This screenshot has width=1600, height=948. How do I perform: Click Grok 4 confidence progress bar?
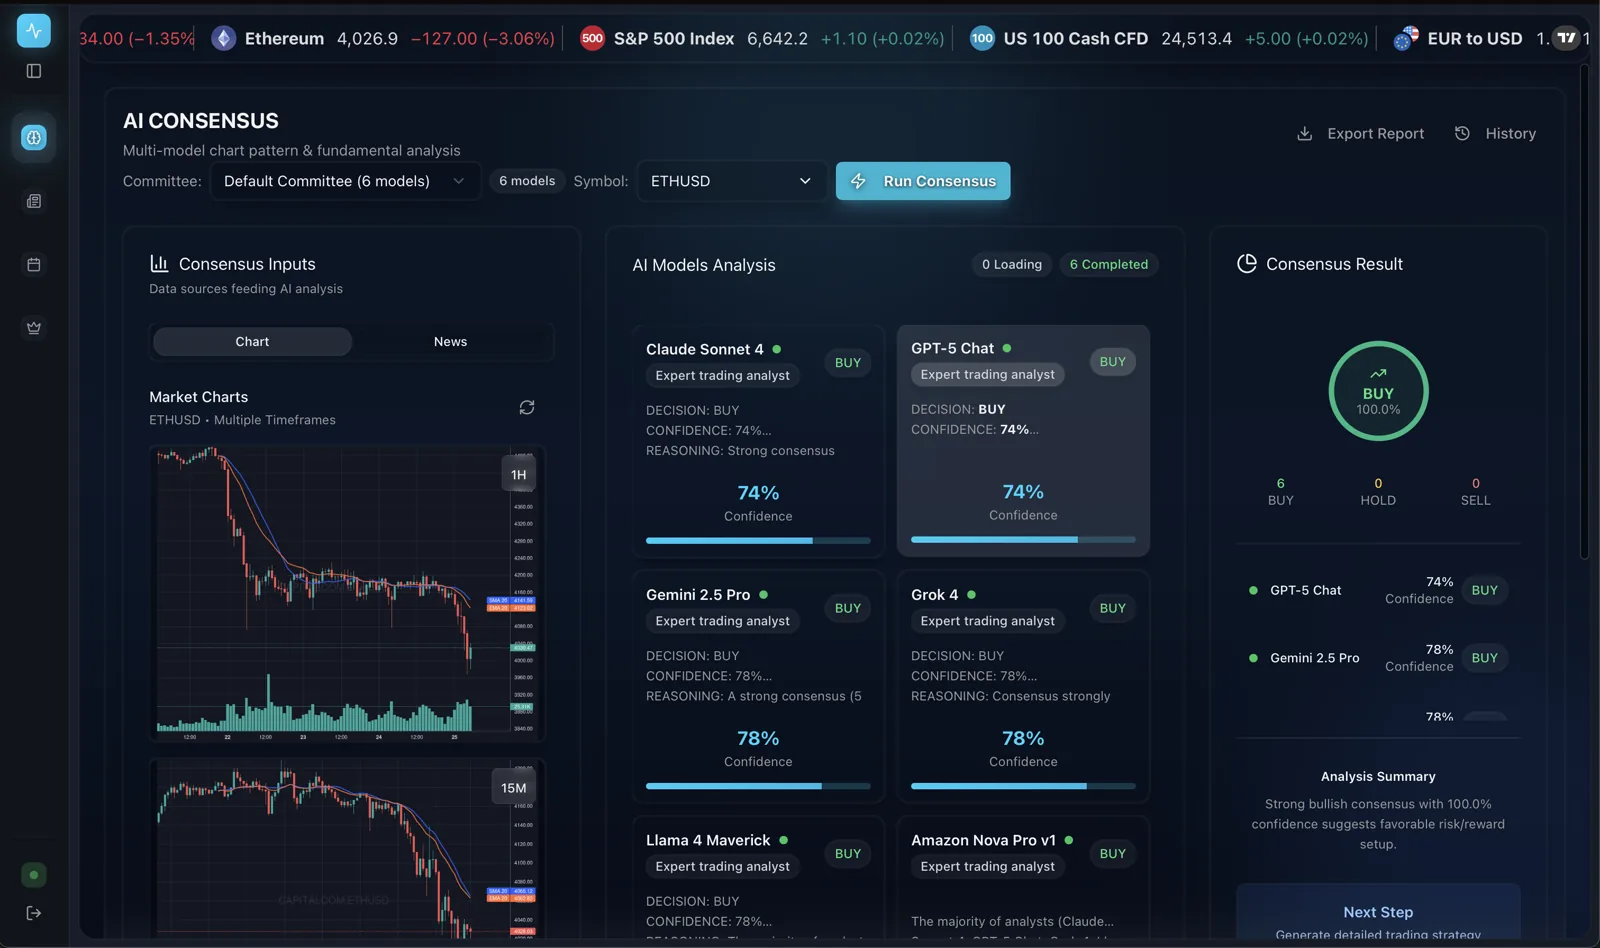1023,786
